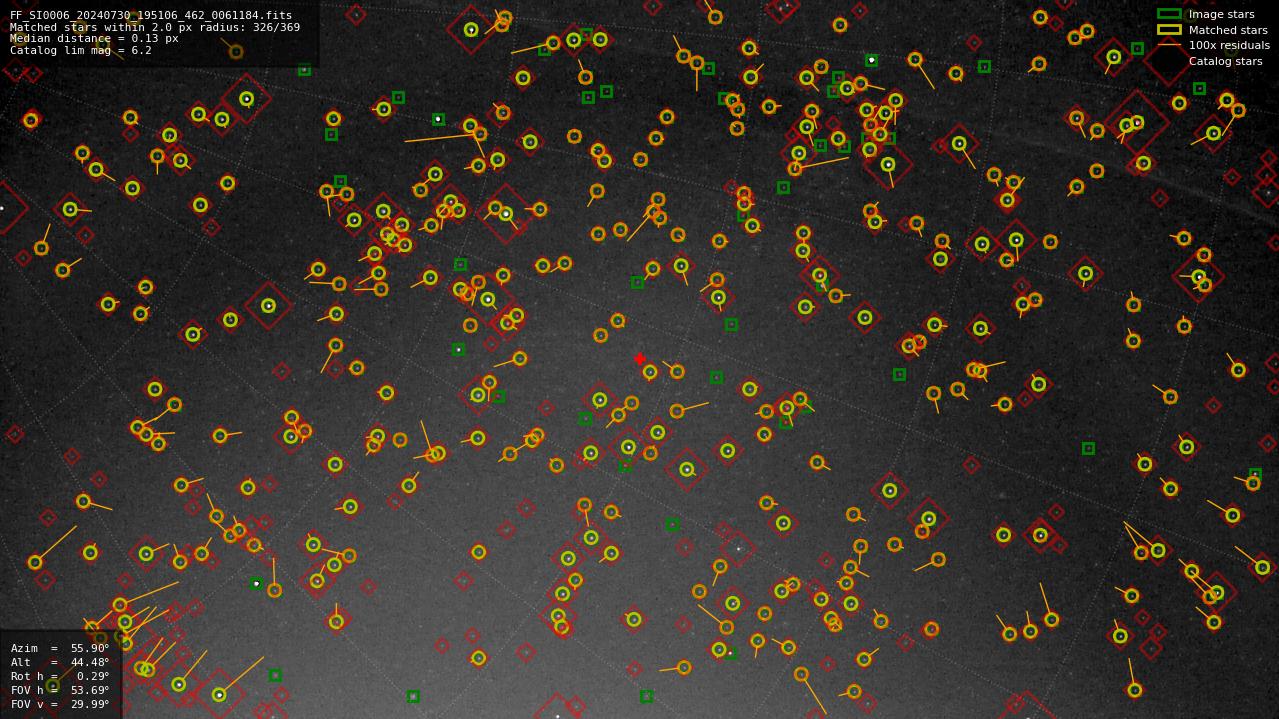Viewport: 1279px width, 719px height.
Task: Select the 'Image stars' legend label
Action: pos(1221,14)
